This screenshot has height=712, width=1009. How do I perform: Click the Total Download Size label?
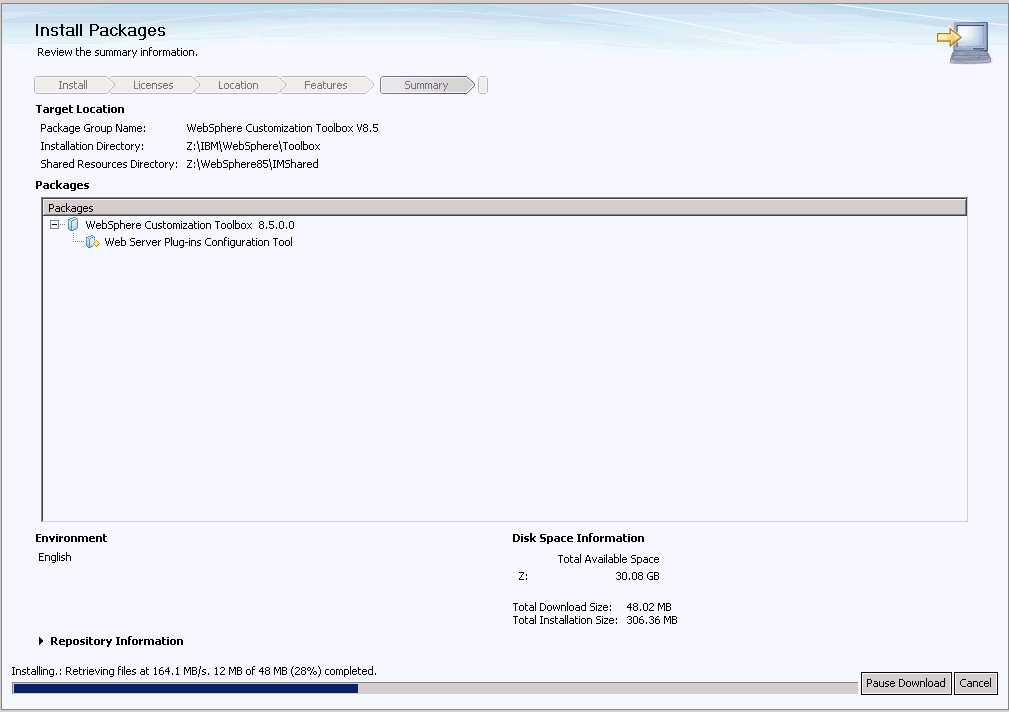pyautogui.click(x=562, y=607)
